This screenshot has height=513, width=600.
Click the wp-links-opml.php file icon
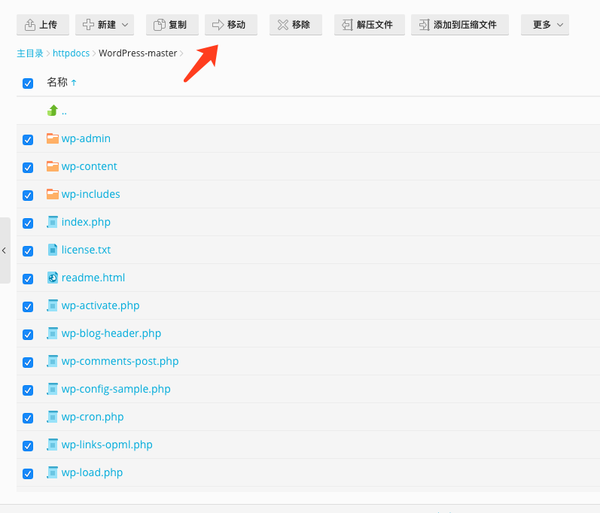tap(52, 445)
